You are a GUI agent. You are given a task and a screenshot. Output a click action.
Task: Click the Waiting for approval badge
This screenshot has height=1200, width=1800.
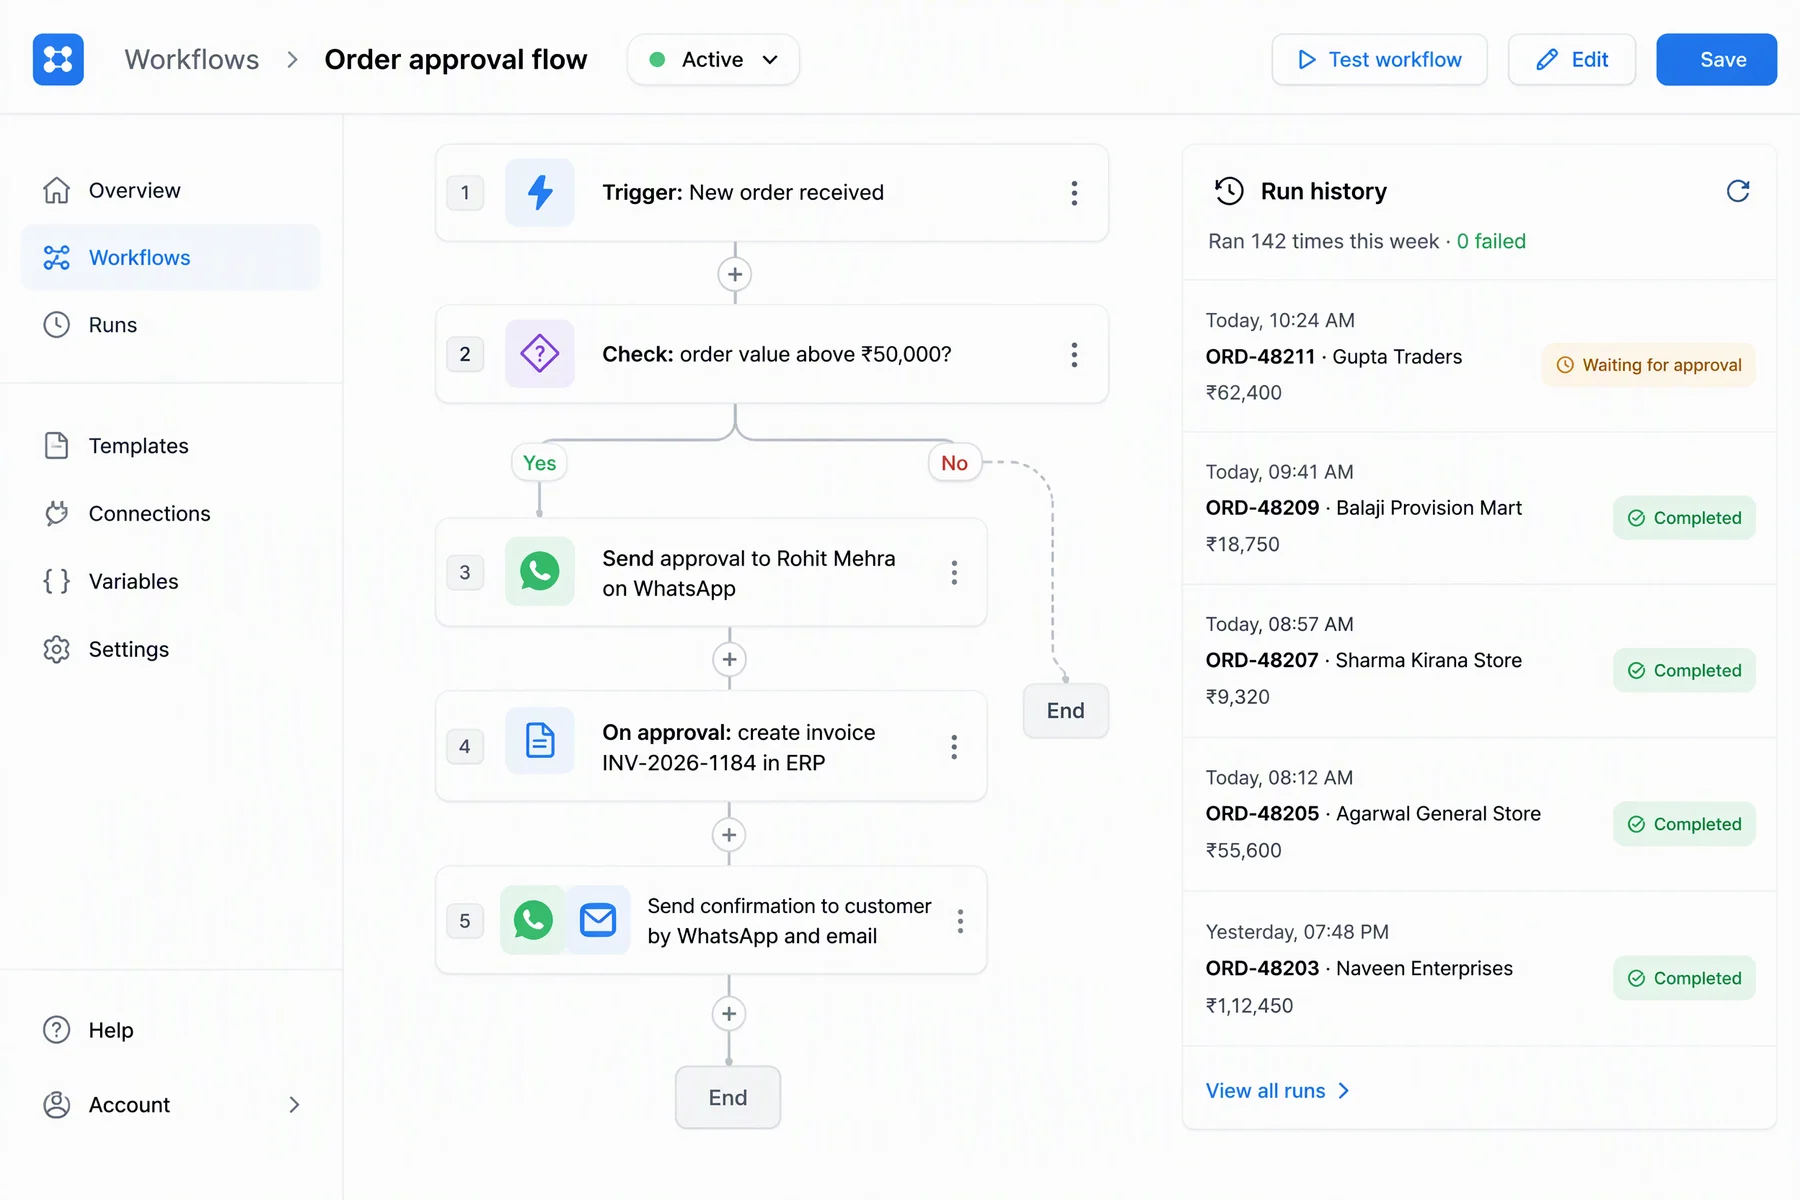point(1649,365)
